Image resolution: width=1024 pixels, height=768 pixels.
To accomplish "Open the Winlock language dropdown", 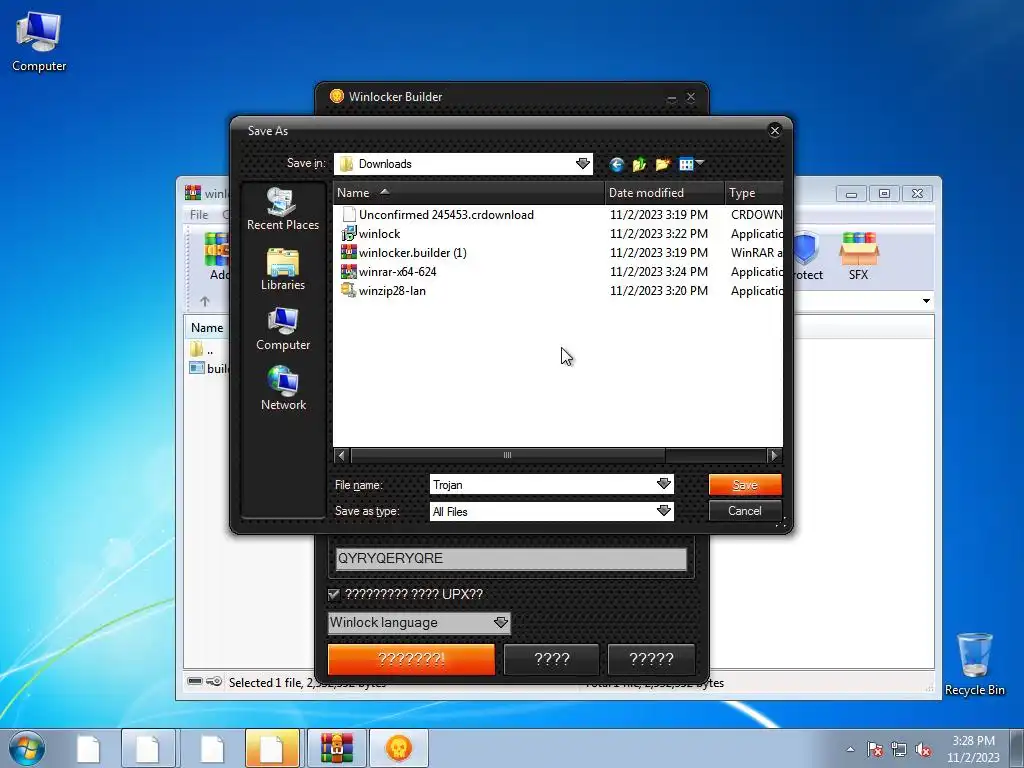I will tap(419, 622).
